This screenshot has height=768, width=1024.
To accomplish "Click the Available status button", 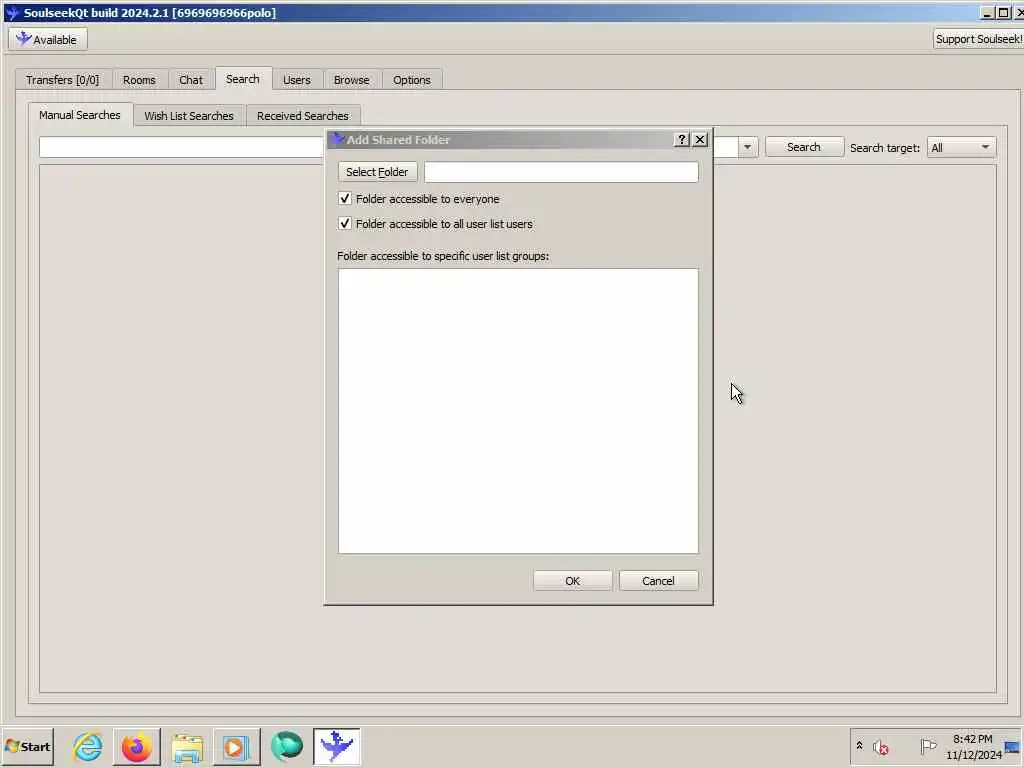I will (x=48, y=39).
